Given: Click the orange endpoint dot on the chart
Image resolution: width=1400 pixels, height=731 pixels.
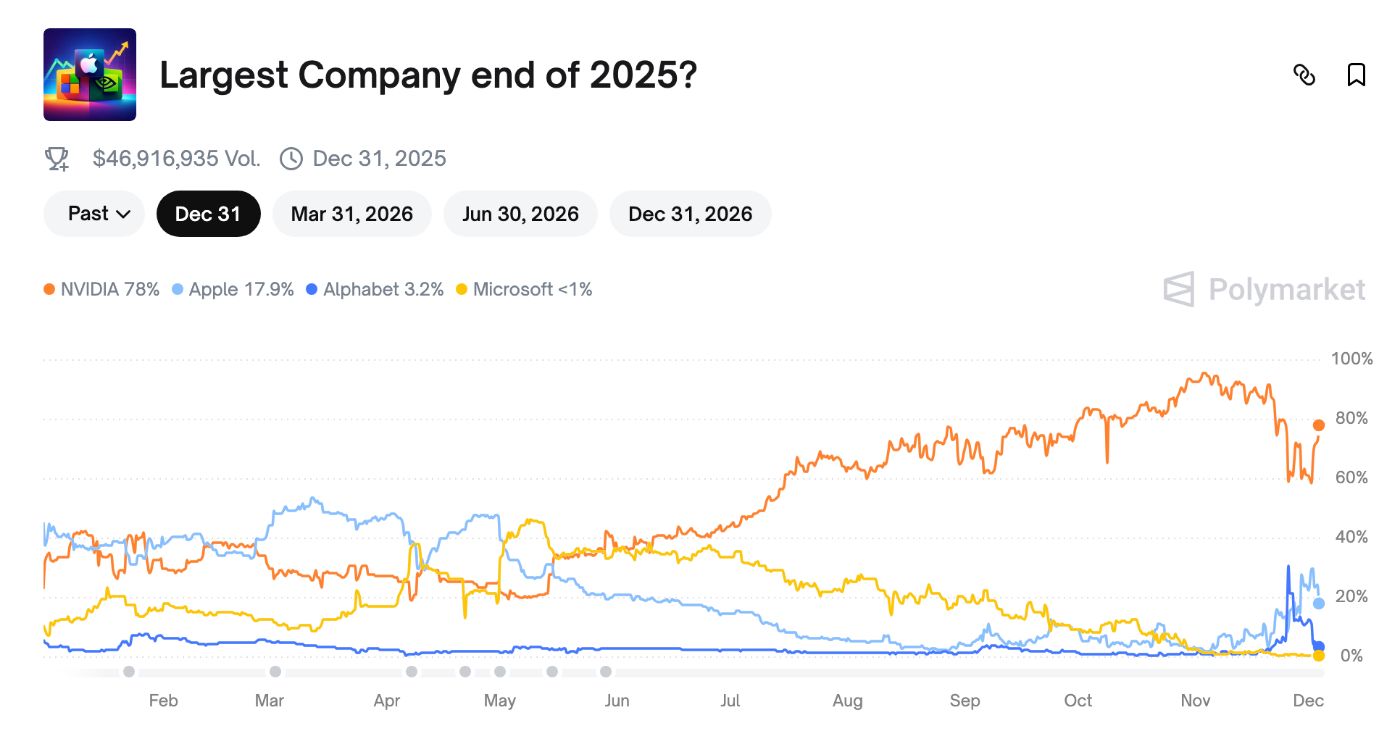Looking at the screenshot, I should [x=1318, y=423].
